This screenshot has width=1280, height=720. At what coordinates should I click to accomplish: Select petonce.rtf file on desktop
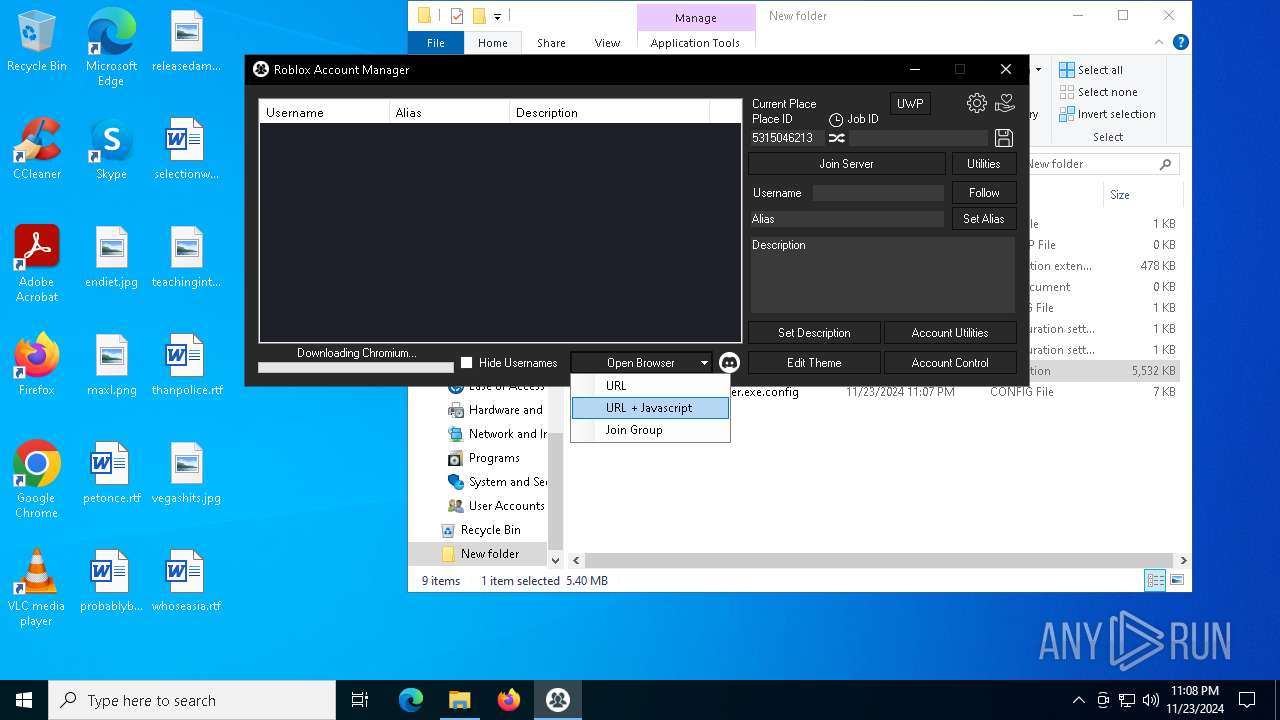point(111,473)
